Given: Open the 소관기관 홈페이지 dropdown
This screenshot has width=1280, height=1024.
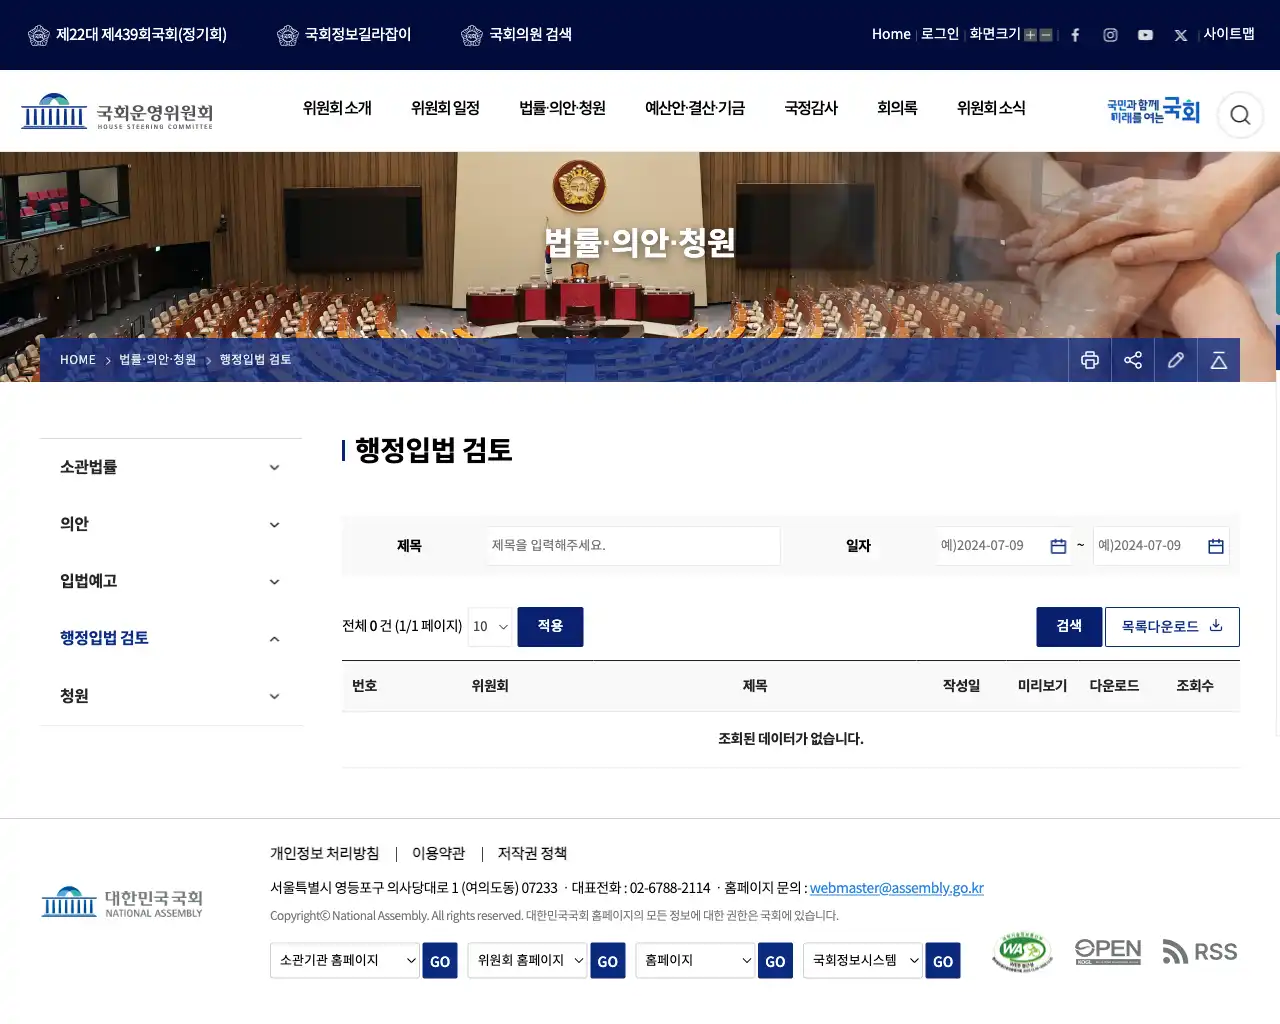Looking at the screenshot, I should (x=345, y=960).
